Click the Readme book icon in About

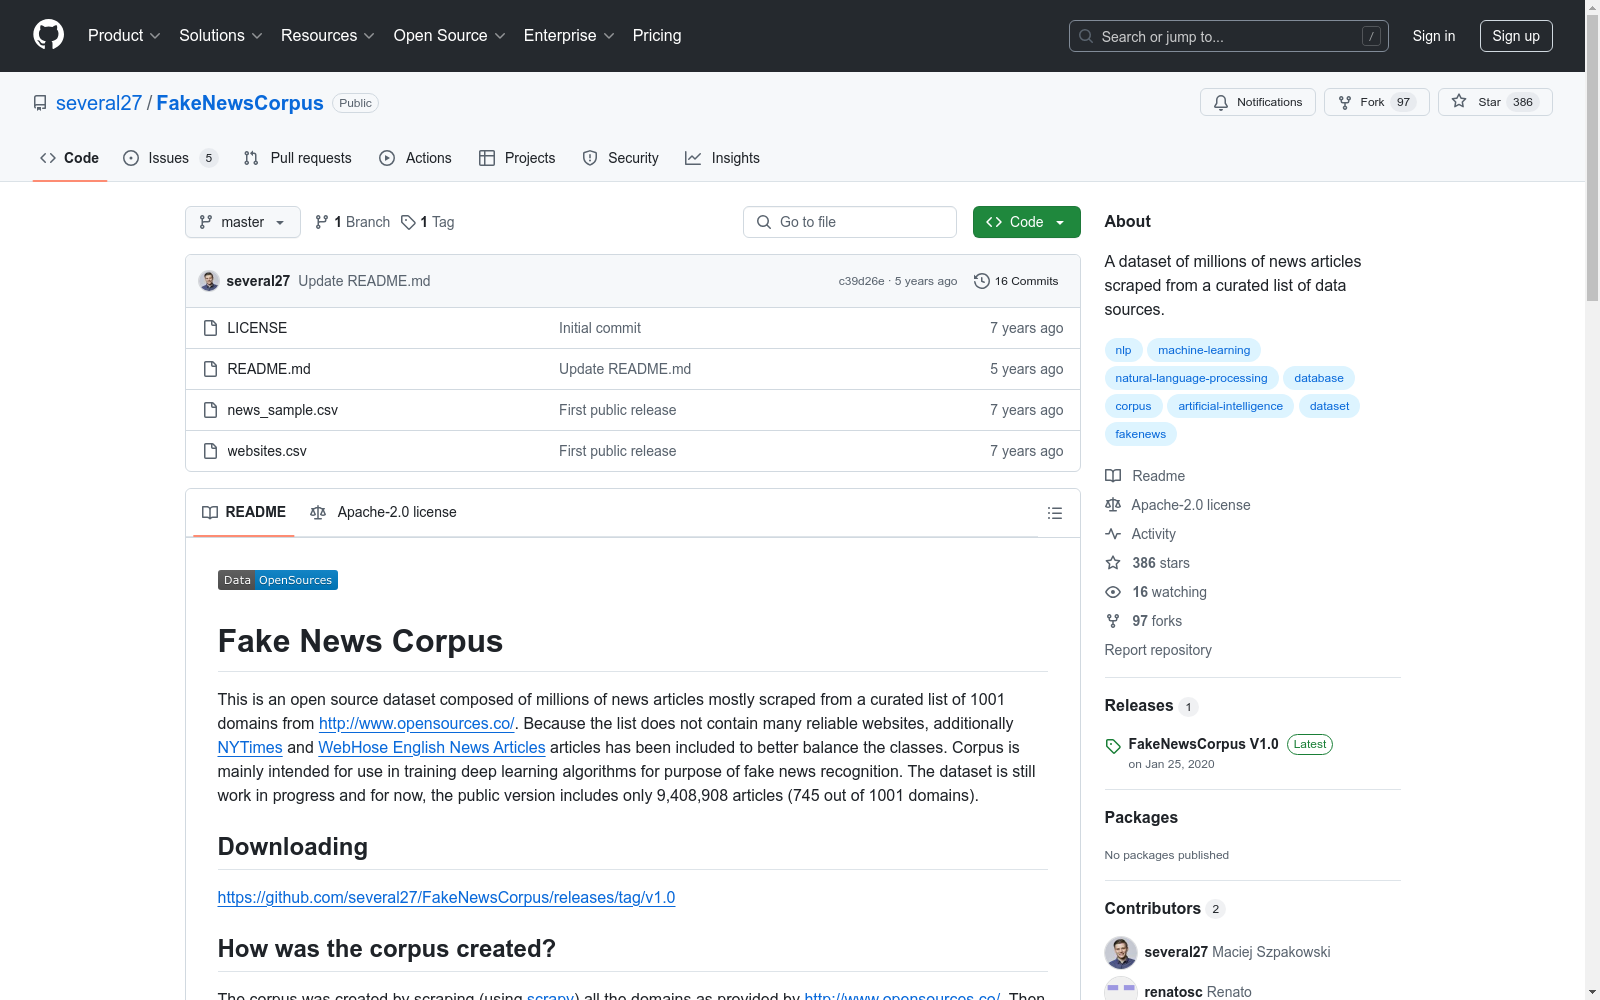pyautogui.click(x=1113, y=476)
